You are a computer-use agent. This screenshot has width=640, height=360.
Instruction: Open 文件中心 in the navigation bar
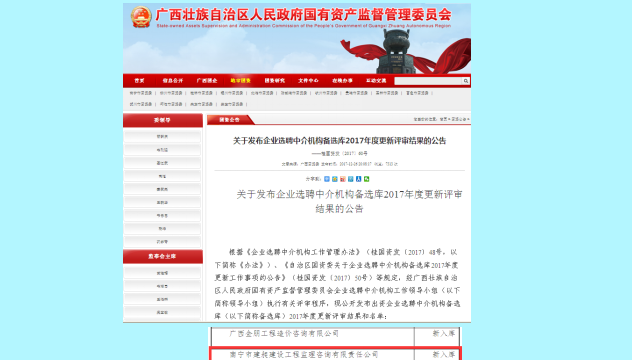click(x=308, y=81)
